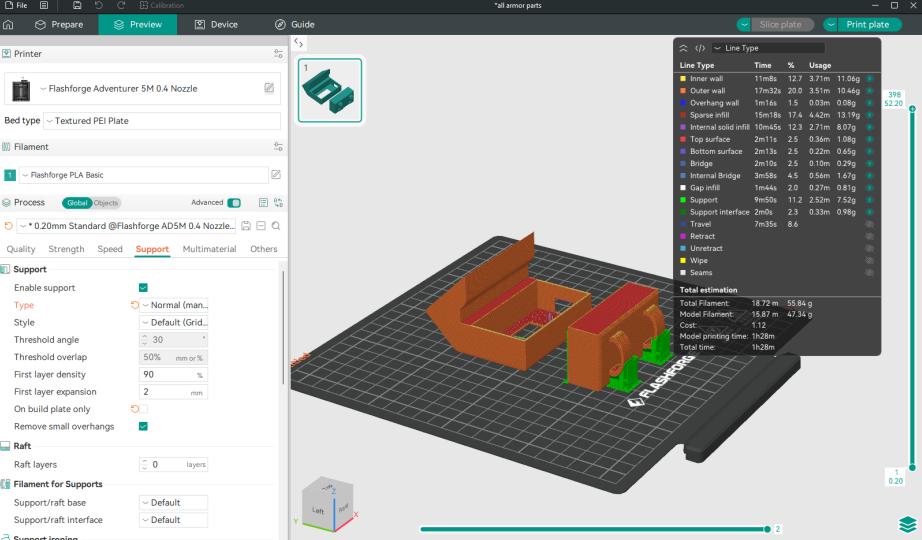Switch to the Quality settings tab

pos(21,249)
